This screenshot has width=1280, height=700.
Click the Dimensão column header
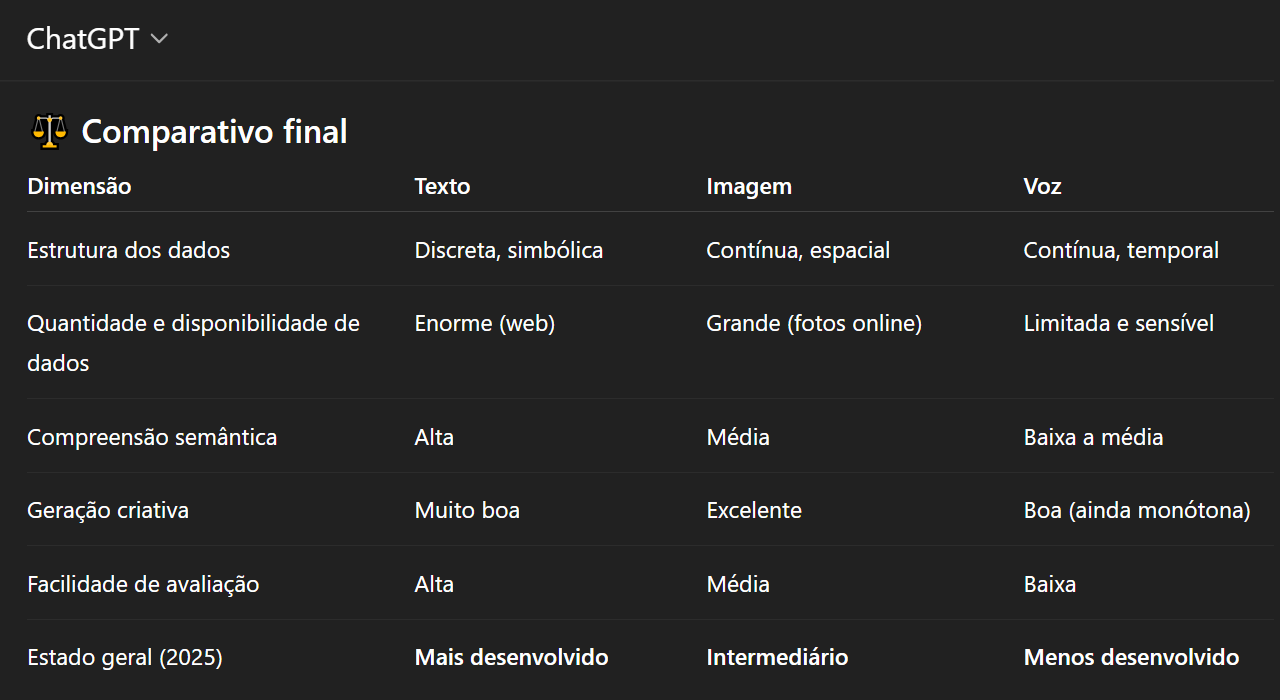pos(79,186)
